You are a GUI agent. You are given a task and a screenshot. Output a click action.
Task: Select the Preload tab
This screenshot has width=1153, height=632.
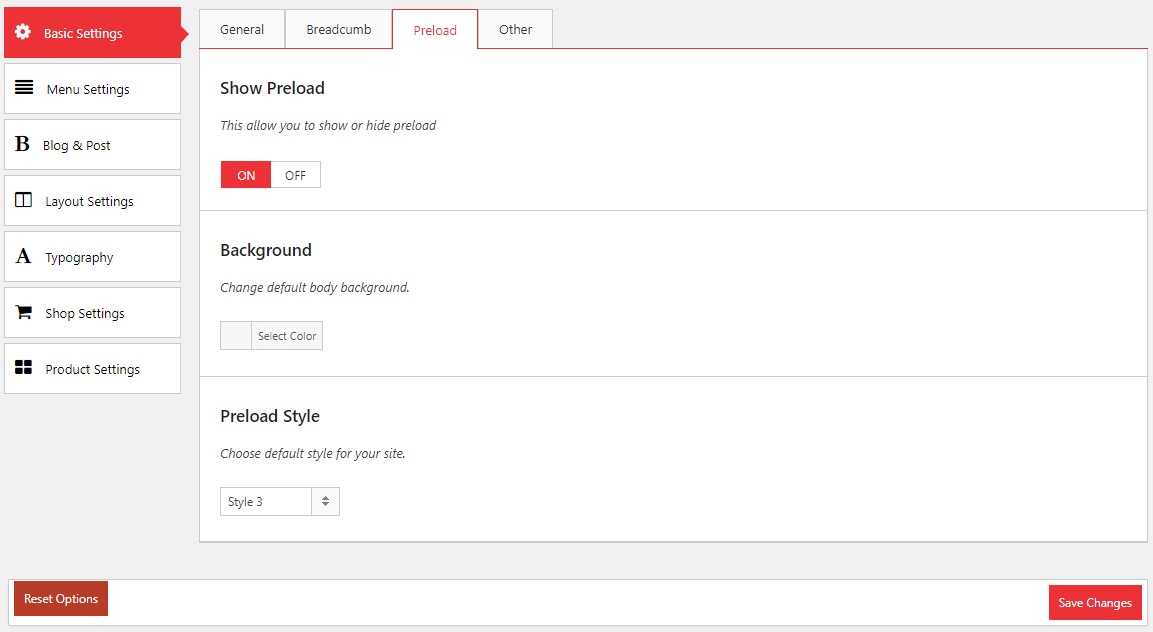click(x=435, y=30)
